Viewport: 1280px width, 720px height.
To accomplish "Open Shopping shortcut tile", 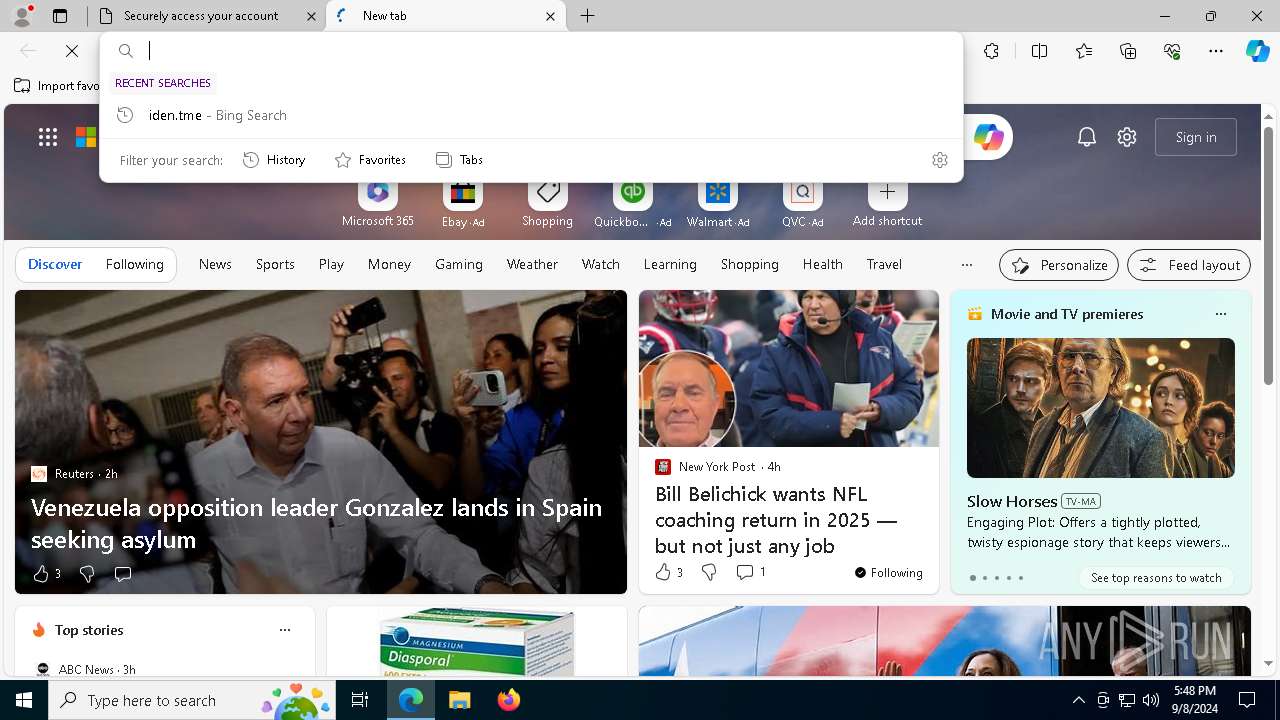I will (x=547, y=204).
